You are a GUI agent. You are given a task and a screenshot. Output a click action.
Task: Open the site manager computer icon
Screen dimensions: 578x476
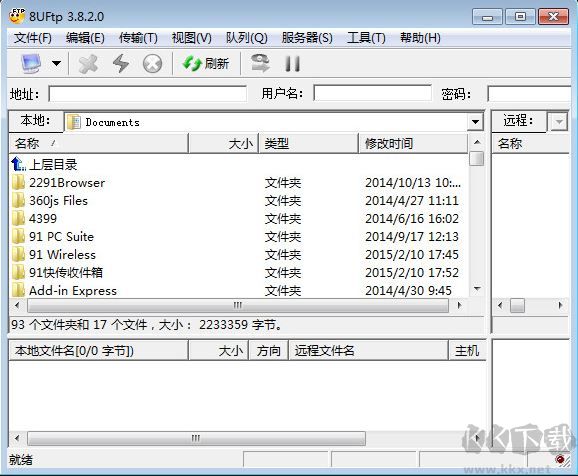[31, 63]
